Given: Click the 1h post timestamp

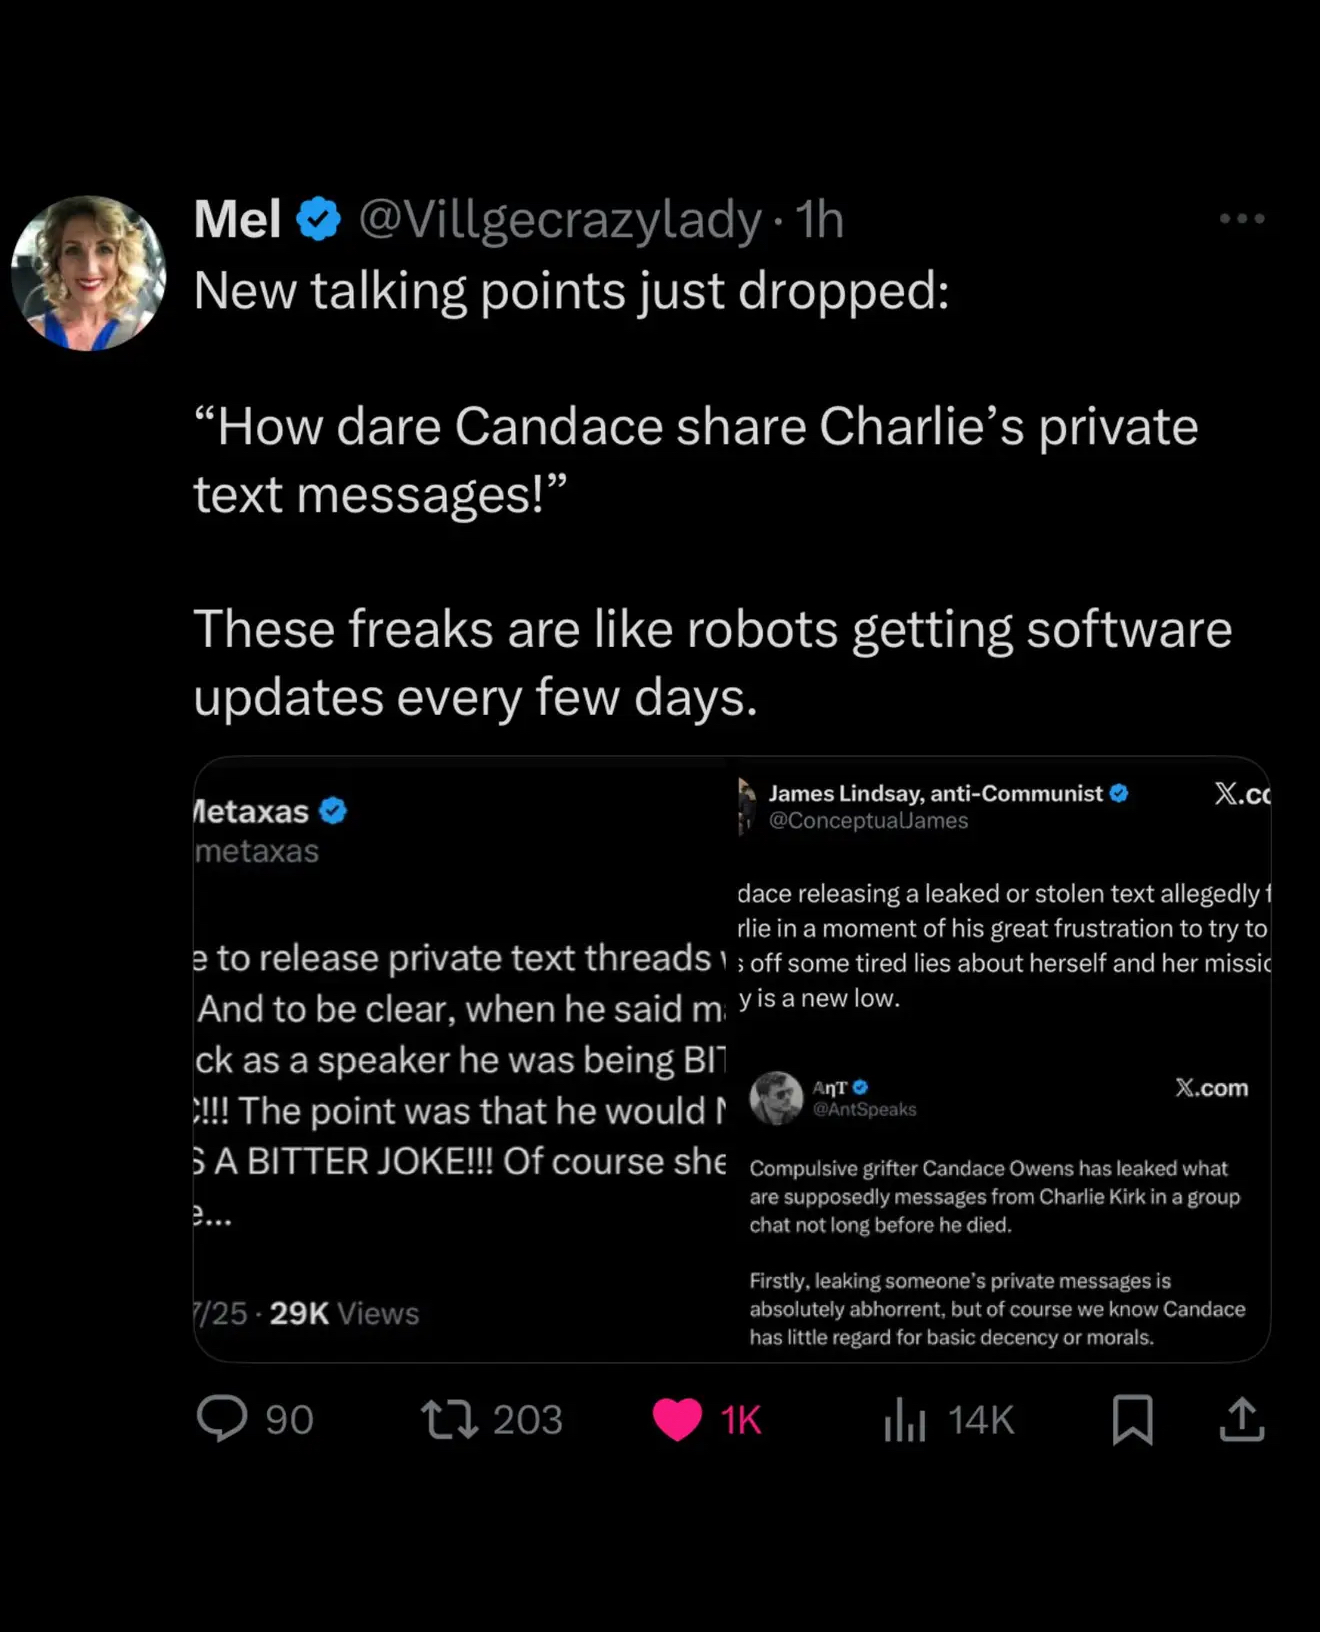Looking at the screenshot, I should pos(820,219).
